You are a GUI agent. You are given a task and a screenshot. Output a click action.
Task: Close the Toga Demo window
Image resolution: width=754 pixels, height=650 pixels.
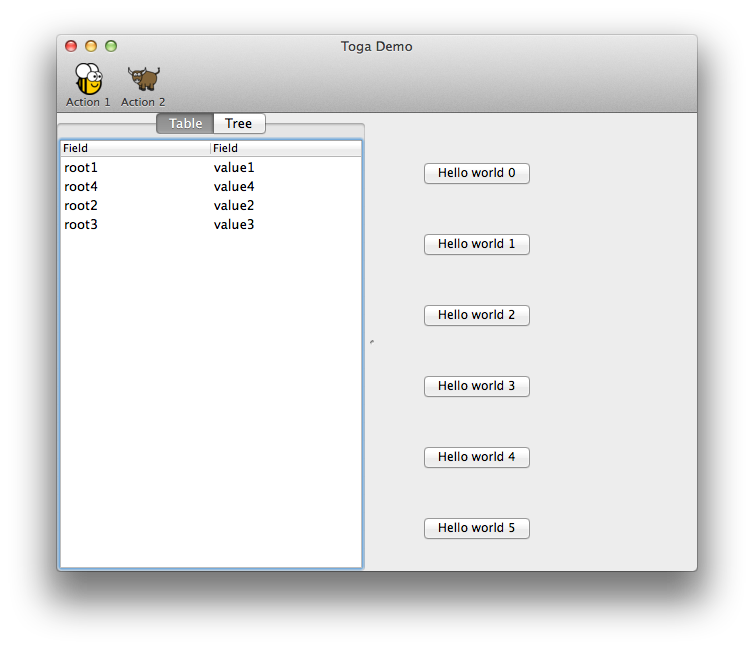click(71, 46)
